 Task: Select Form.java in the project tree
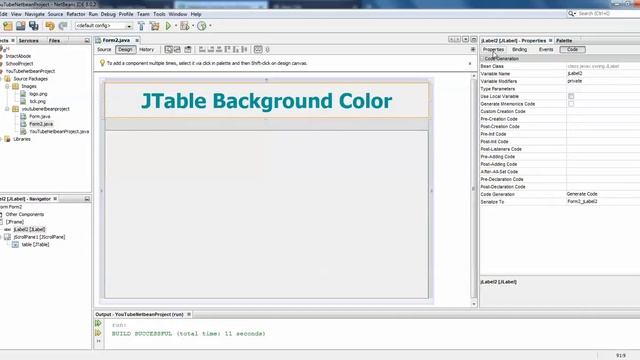(x=40, y=116)
